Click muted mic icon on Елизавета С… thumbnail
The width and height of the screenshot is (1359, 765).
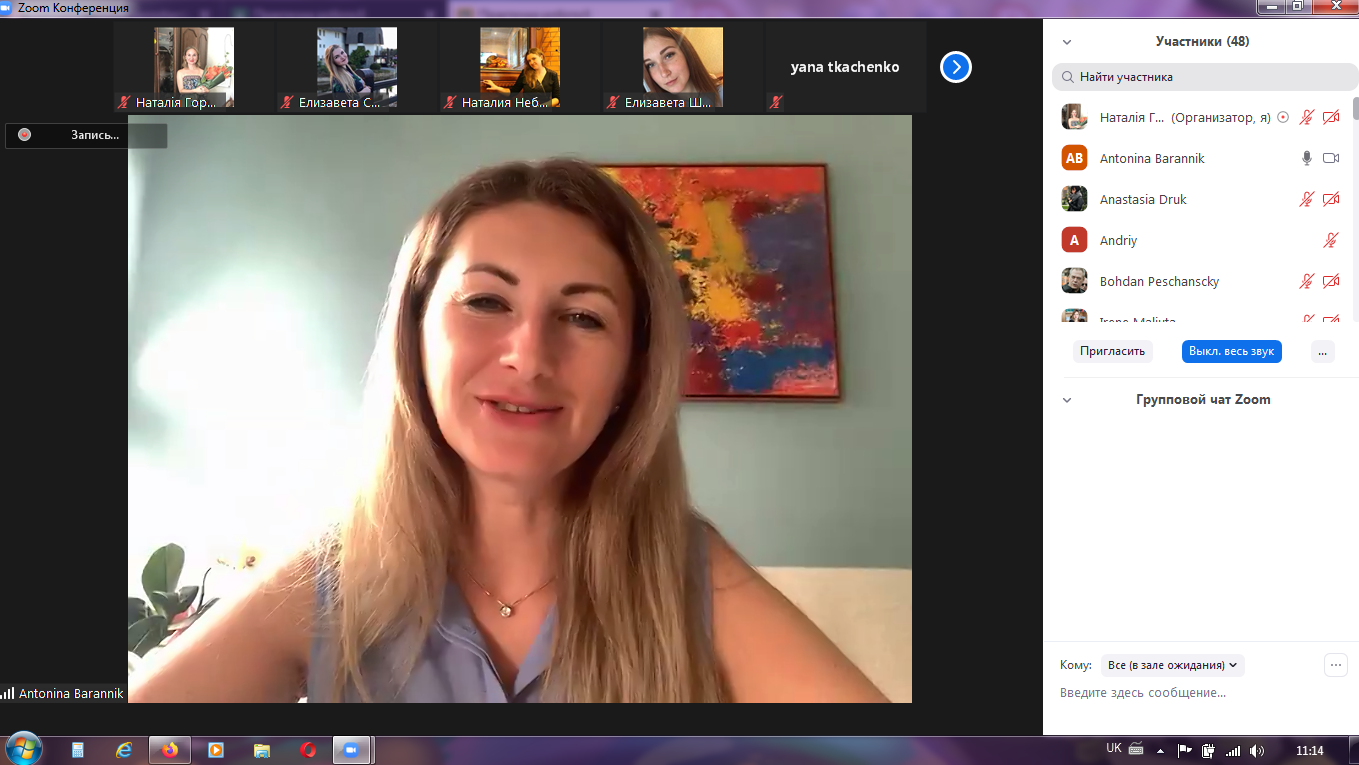click(288, 102)
